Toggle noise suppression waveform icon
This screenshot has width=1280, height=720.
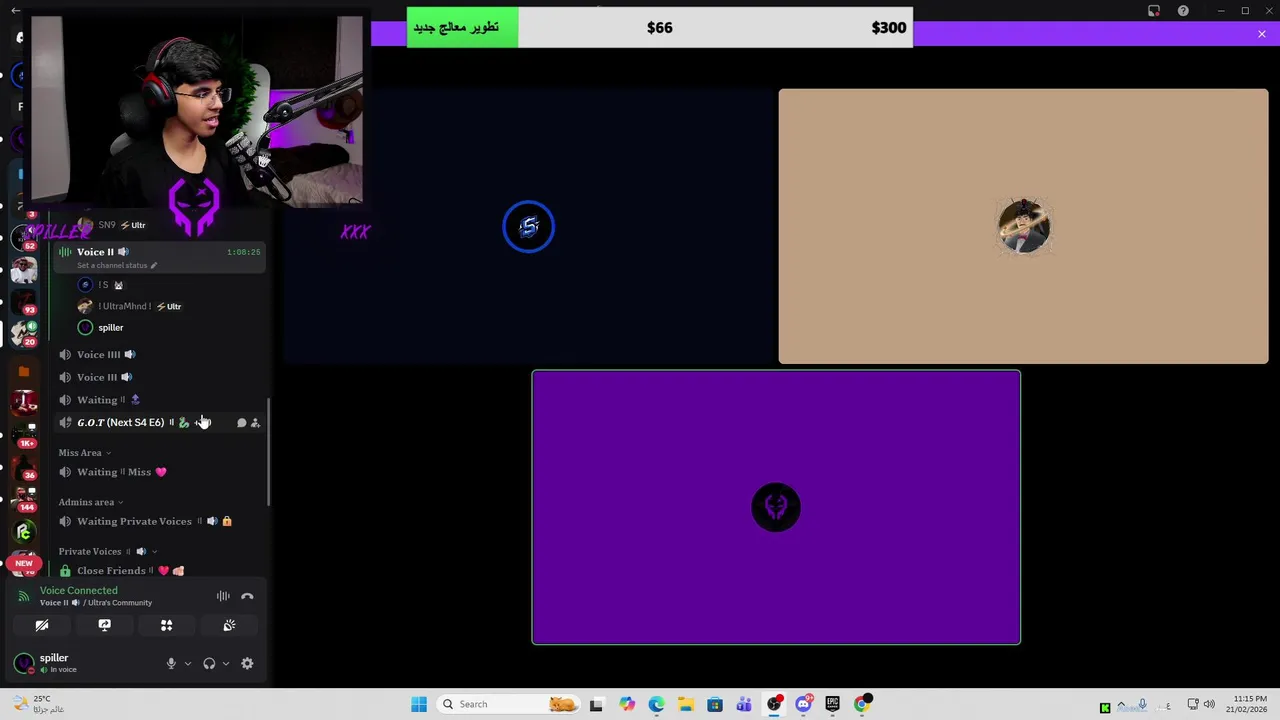coord(223,596)
